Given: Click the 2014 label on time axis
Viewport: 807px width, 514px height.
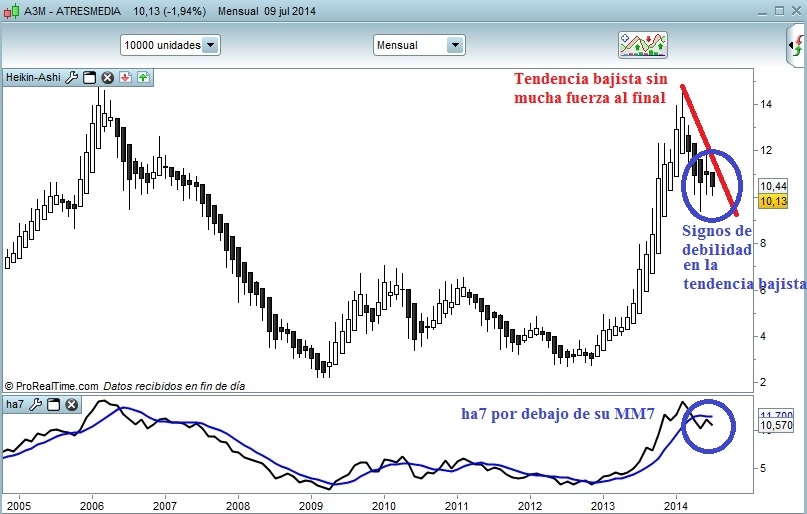Looking at the screenshot, I should 676,506.
